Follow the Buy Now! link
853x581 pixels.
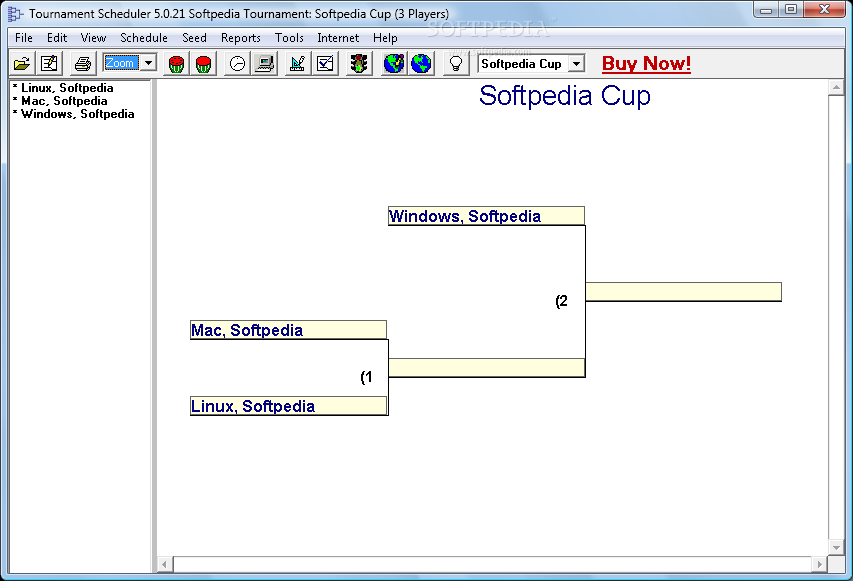646,64
